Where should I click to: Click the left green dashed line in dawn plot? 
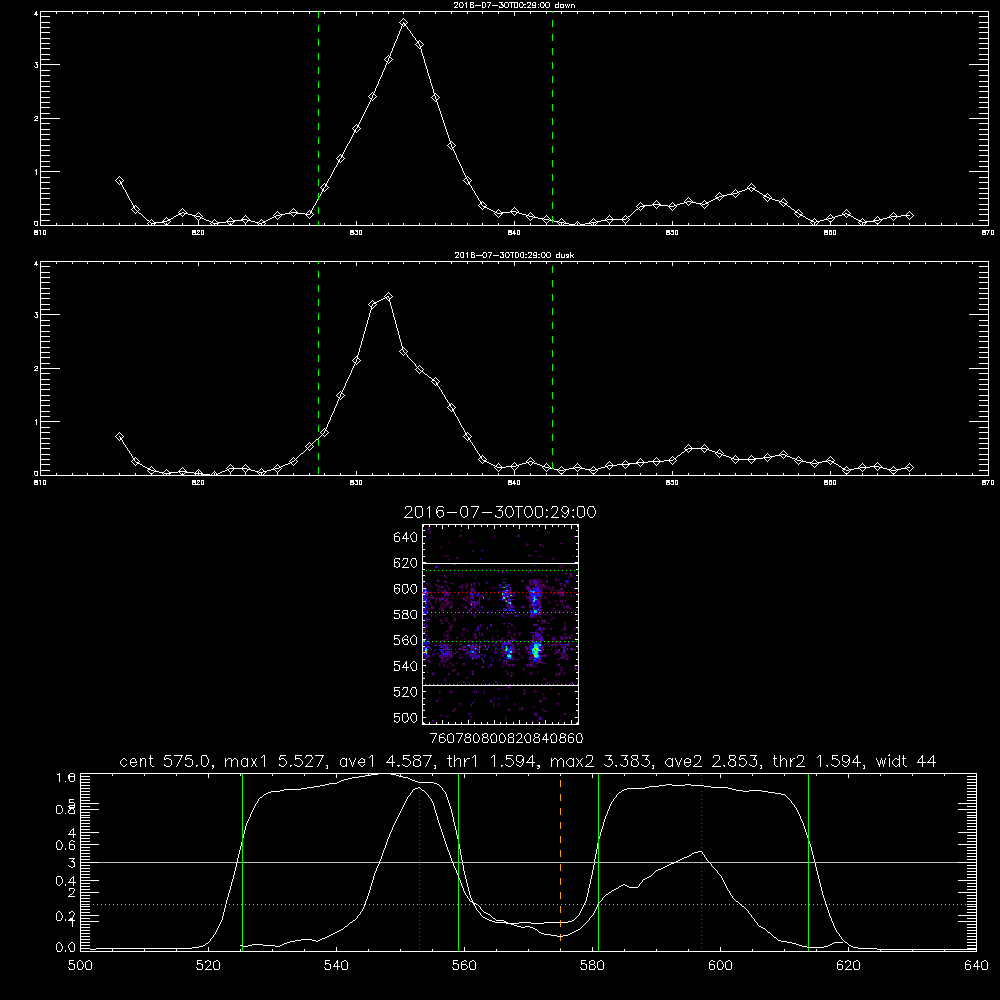point(318,119)
